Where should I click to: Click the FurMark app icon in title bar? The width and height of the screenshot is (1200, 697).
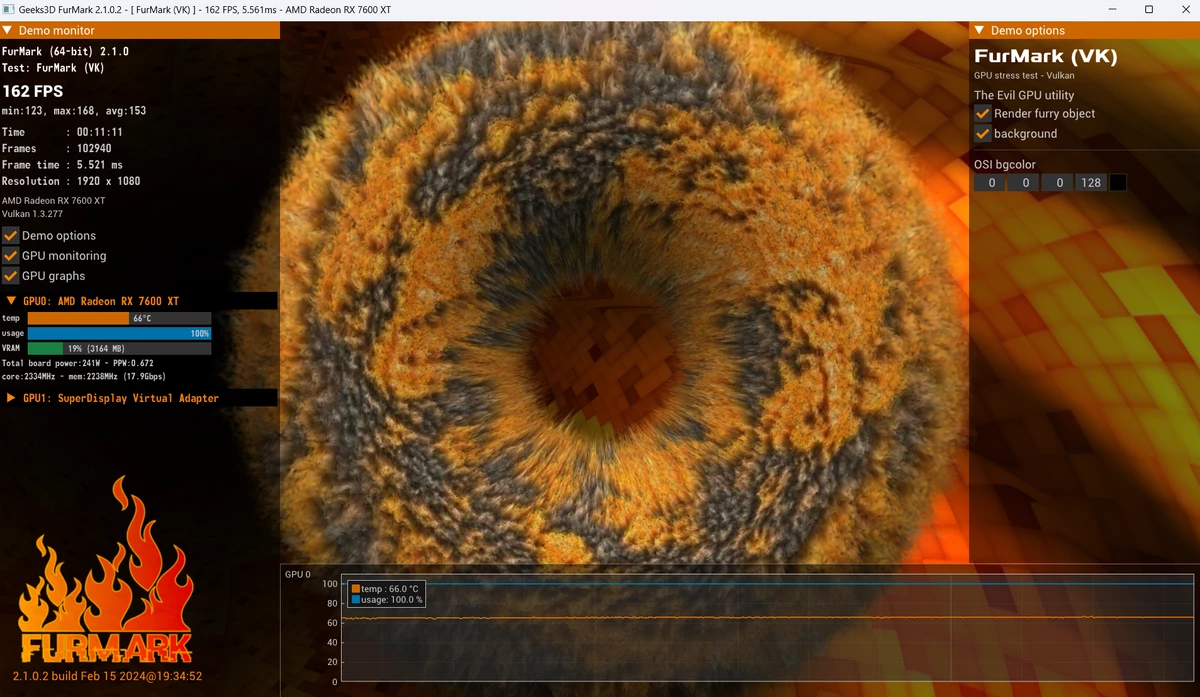(x=9, y=9)
